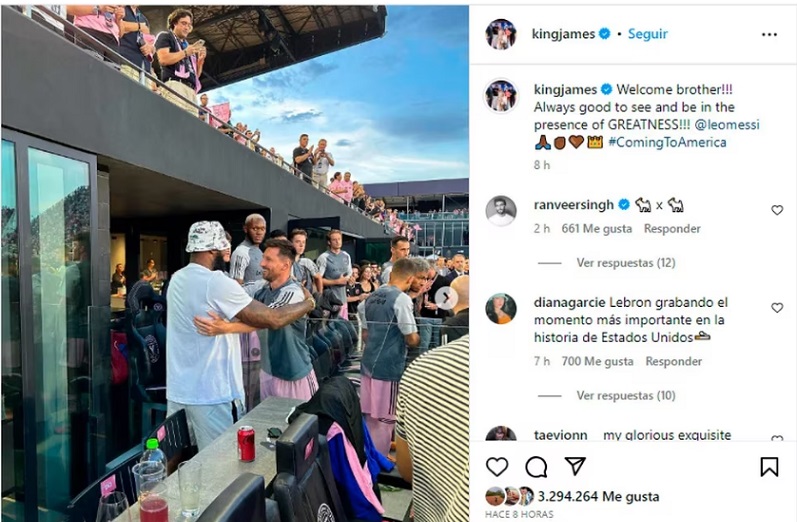Like the post with the heart icon
797x522 pixels.
(x=497, y=466)
